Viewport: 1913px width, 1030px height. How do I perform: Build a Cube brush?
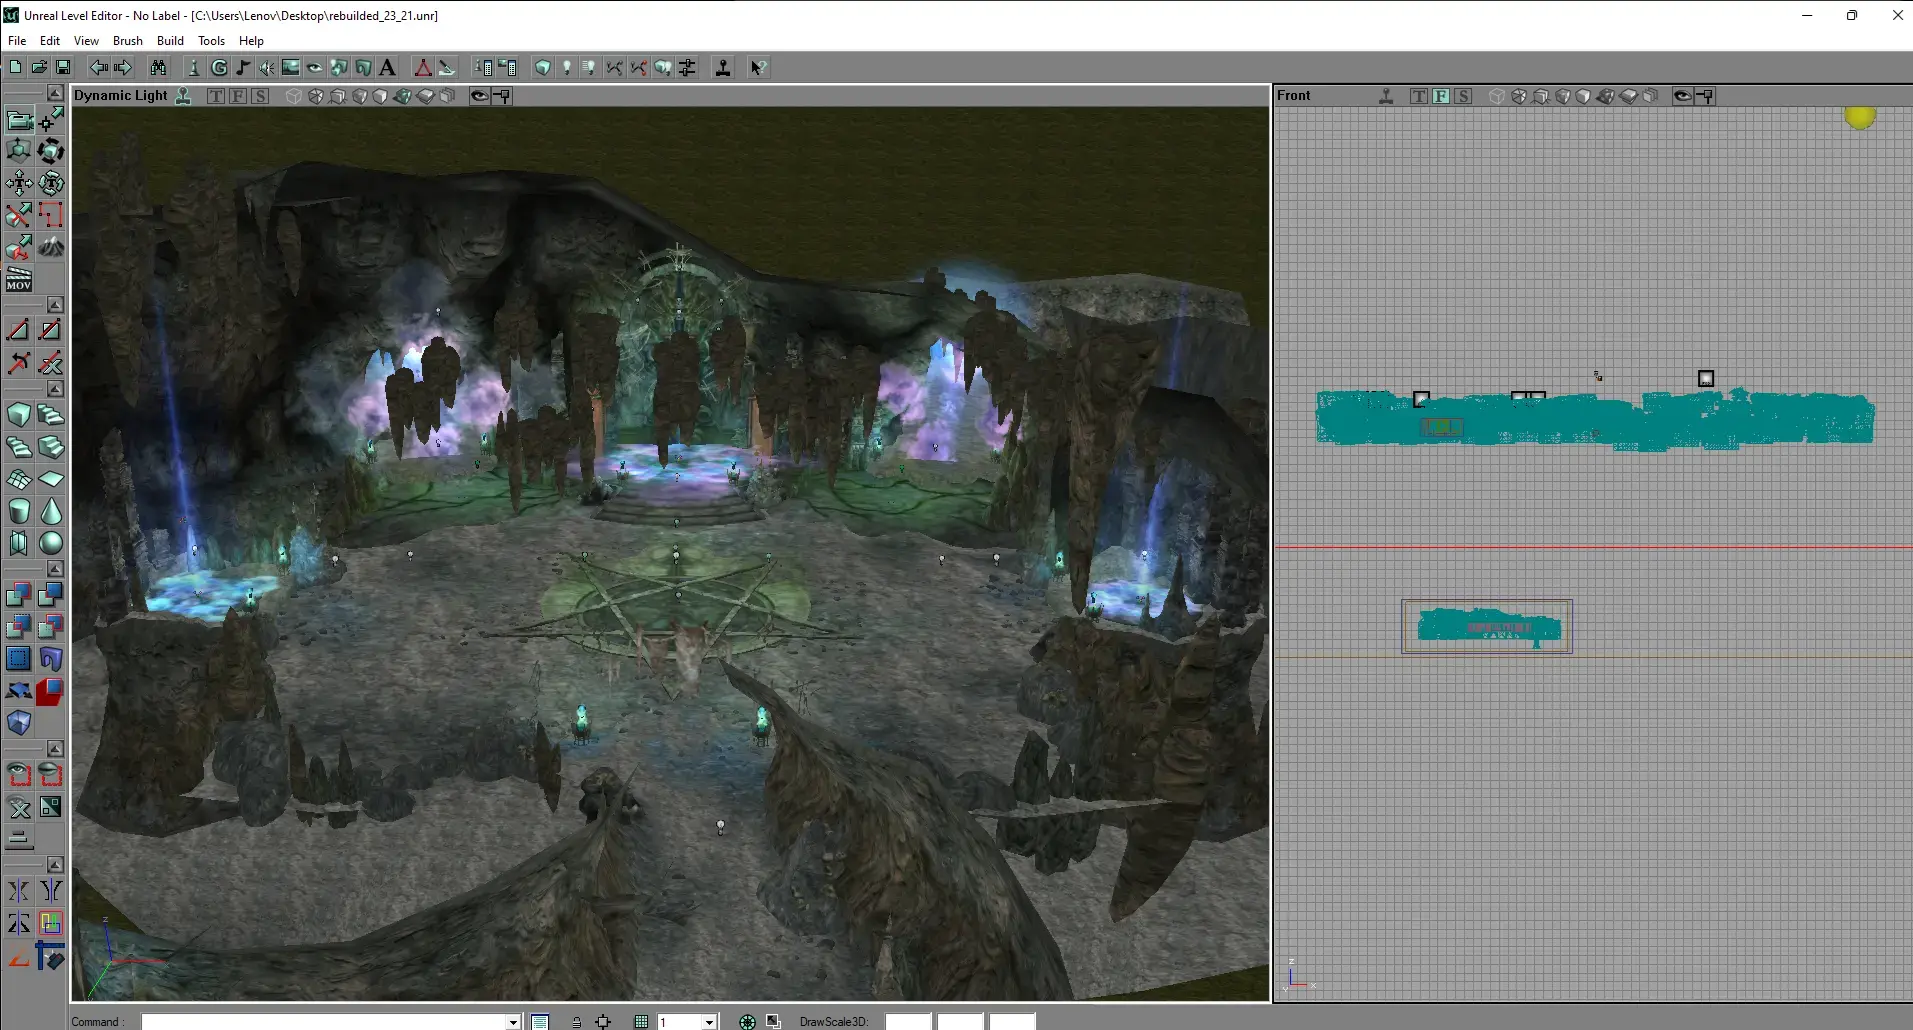(19, 415)
